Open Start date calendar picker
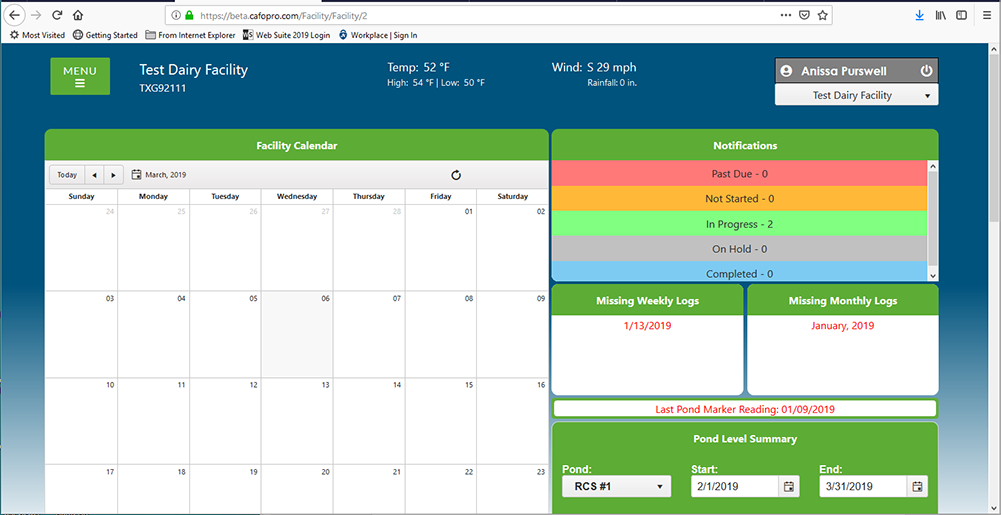 tap(788, 486)
